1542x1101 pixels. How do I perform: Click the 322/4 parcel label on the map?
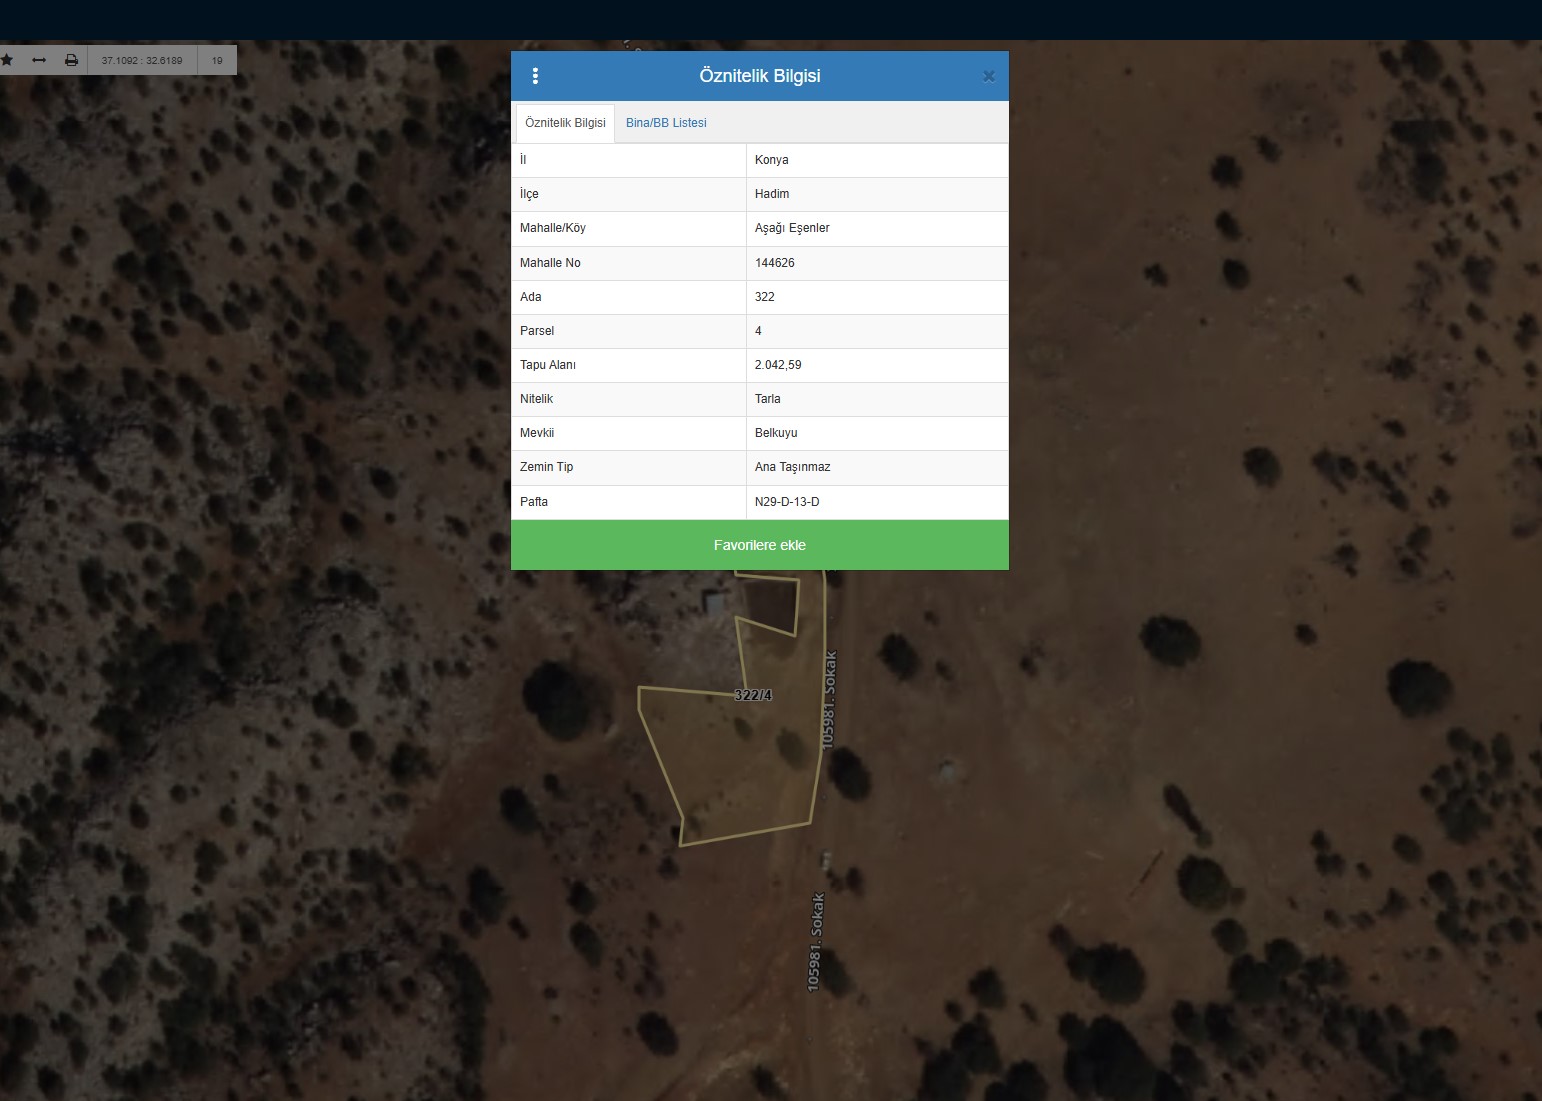[753, 695]
